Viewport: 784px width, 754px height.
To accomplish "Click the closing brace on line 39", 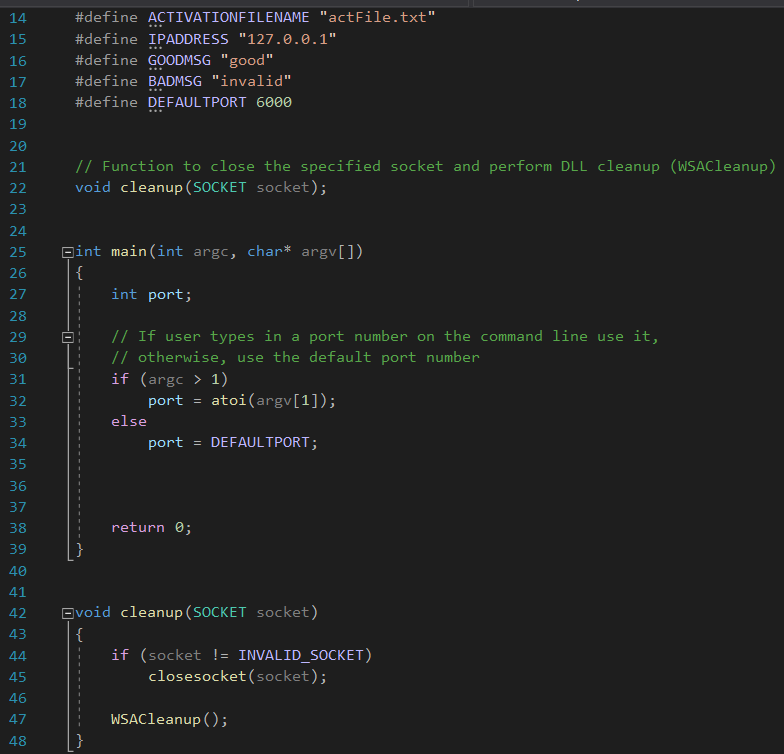I will (79, 550).
